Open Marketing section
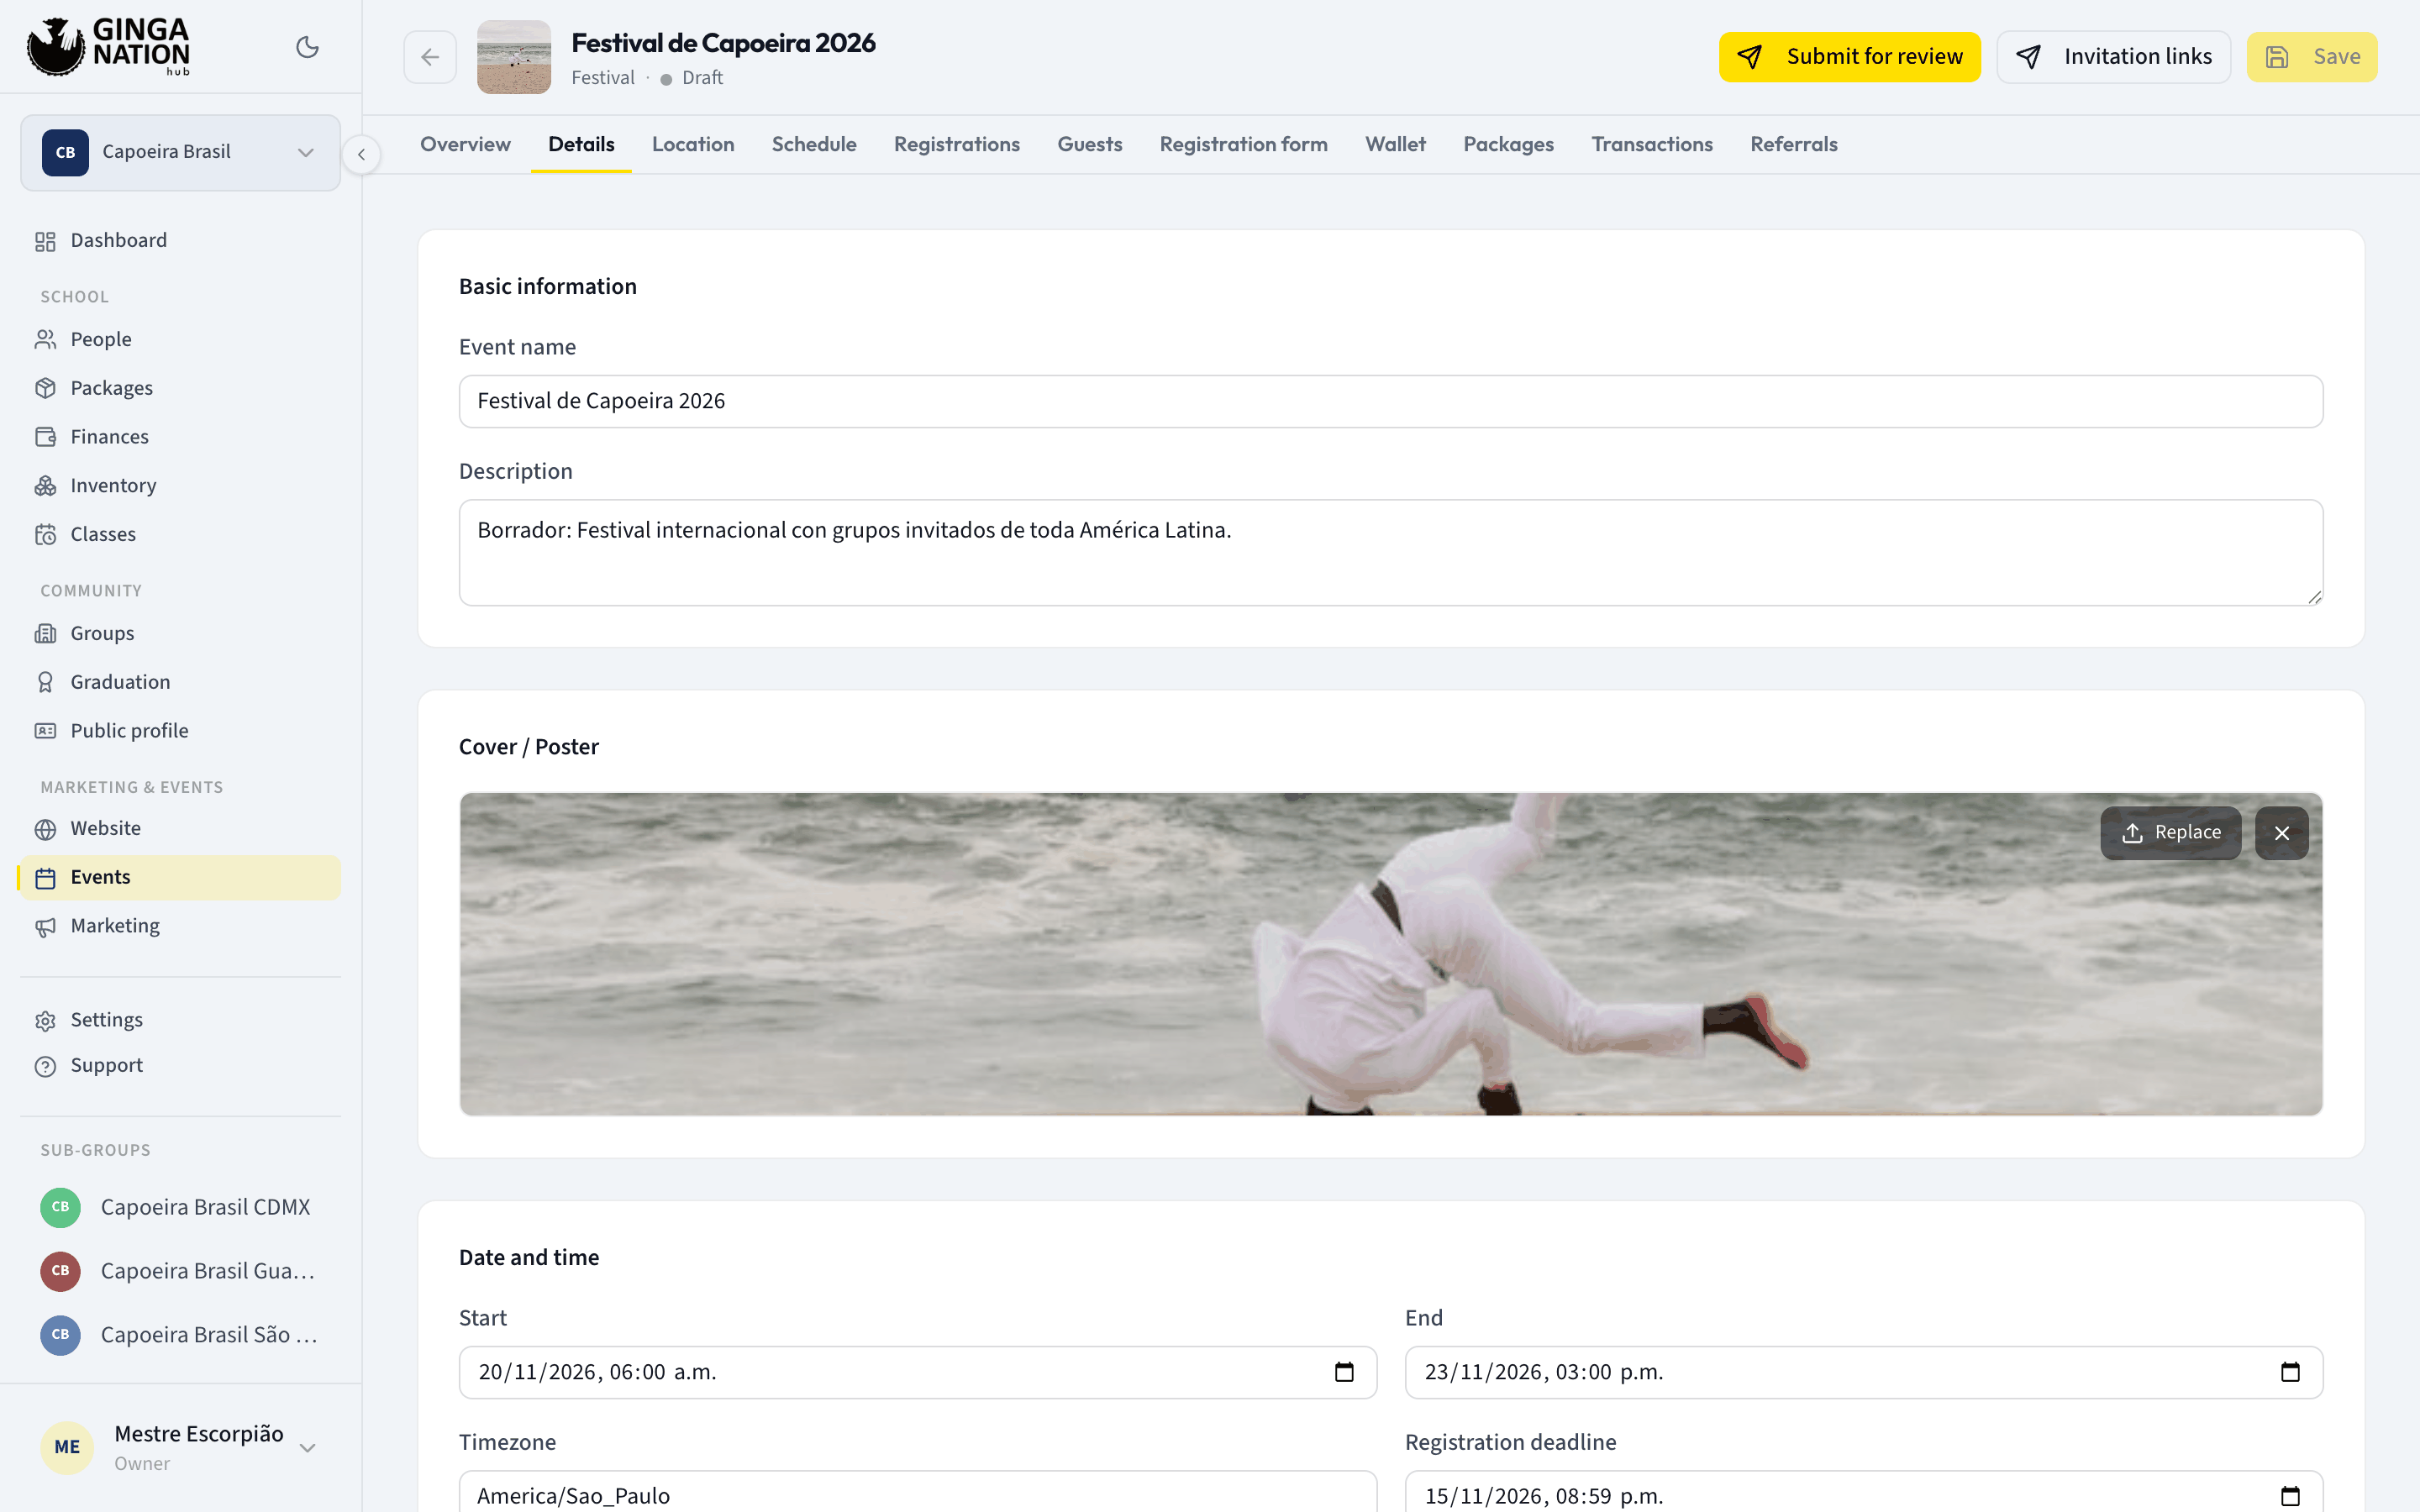This screenshot has height=1512, width=2420. (x=180, y=926)
